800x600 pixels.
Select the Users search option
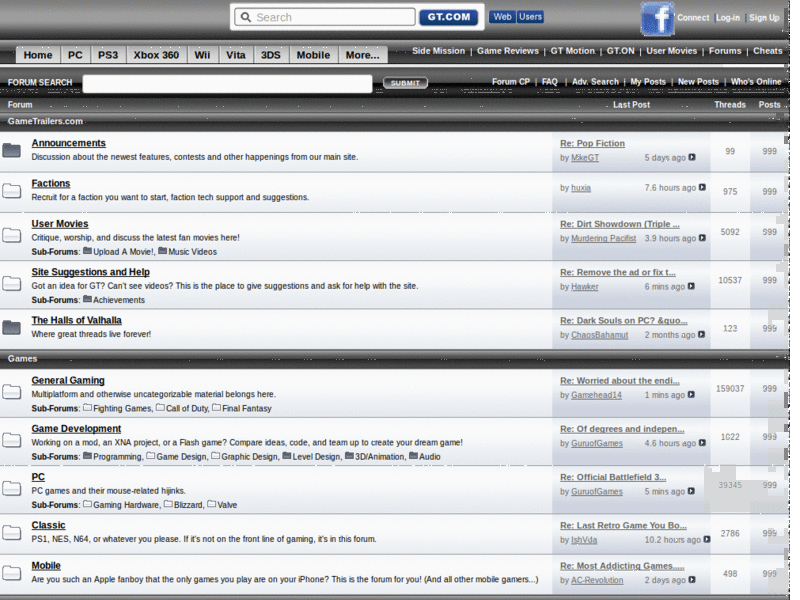[x=530, y=17]
